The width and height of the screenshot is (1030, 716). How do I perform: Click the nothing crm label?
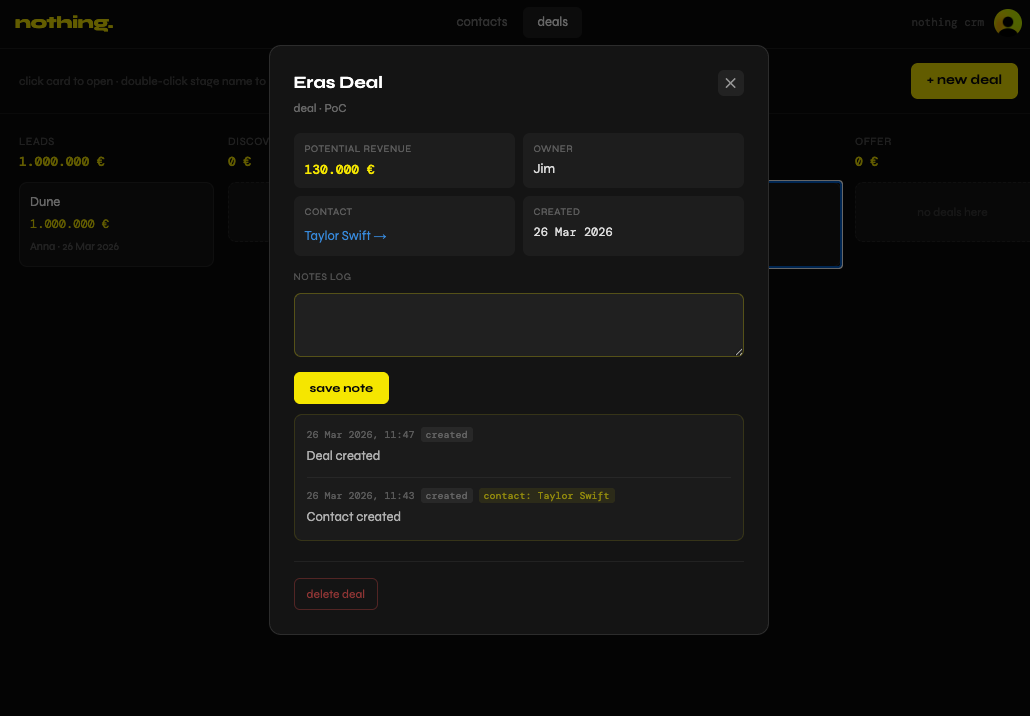pyautogui.click(x=947, y=22)
